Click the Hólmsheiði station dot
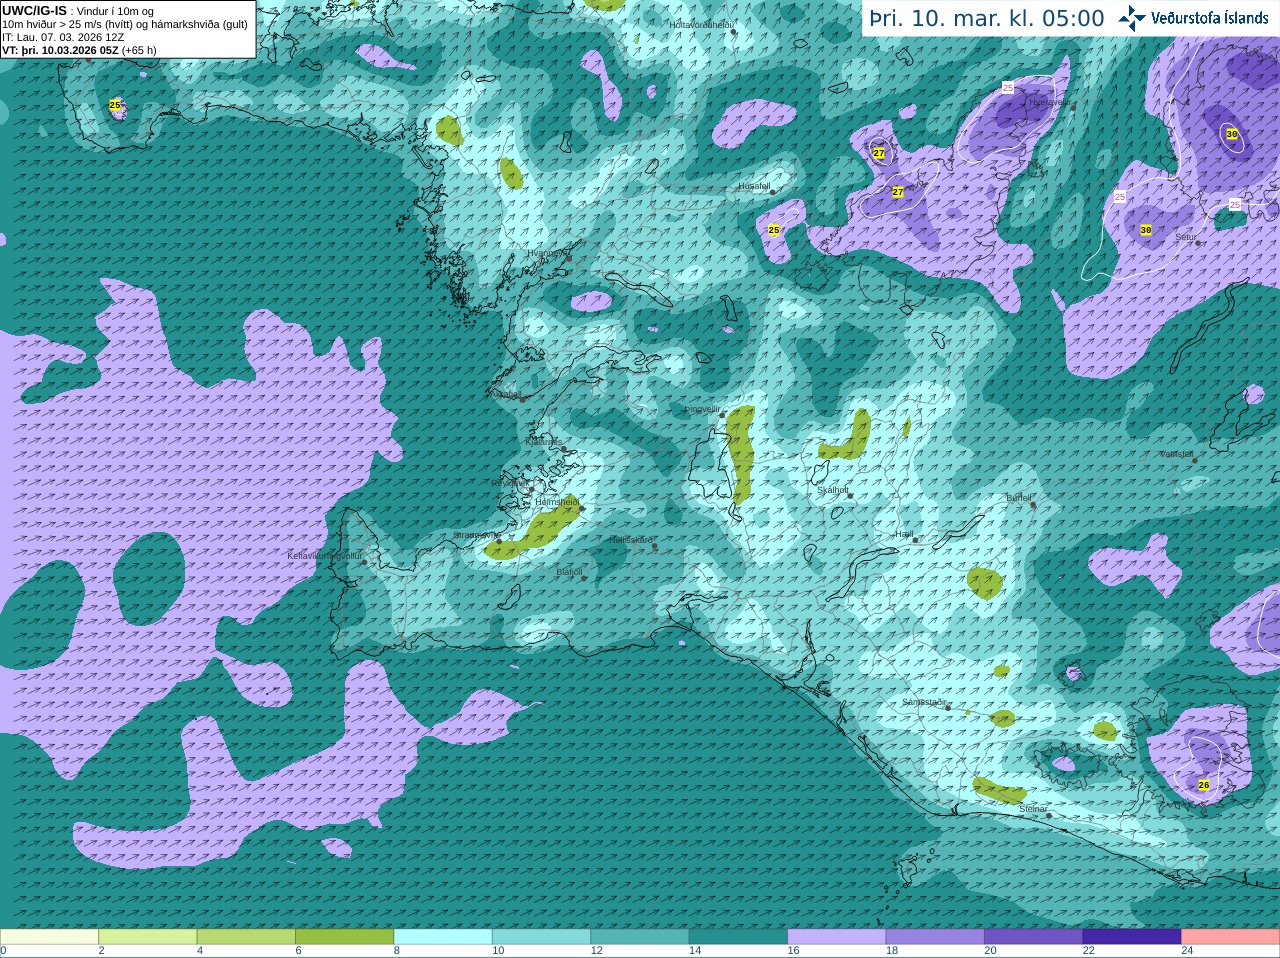The width and height of the screenshot is (1280, 958). point(582,508)
